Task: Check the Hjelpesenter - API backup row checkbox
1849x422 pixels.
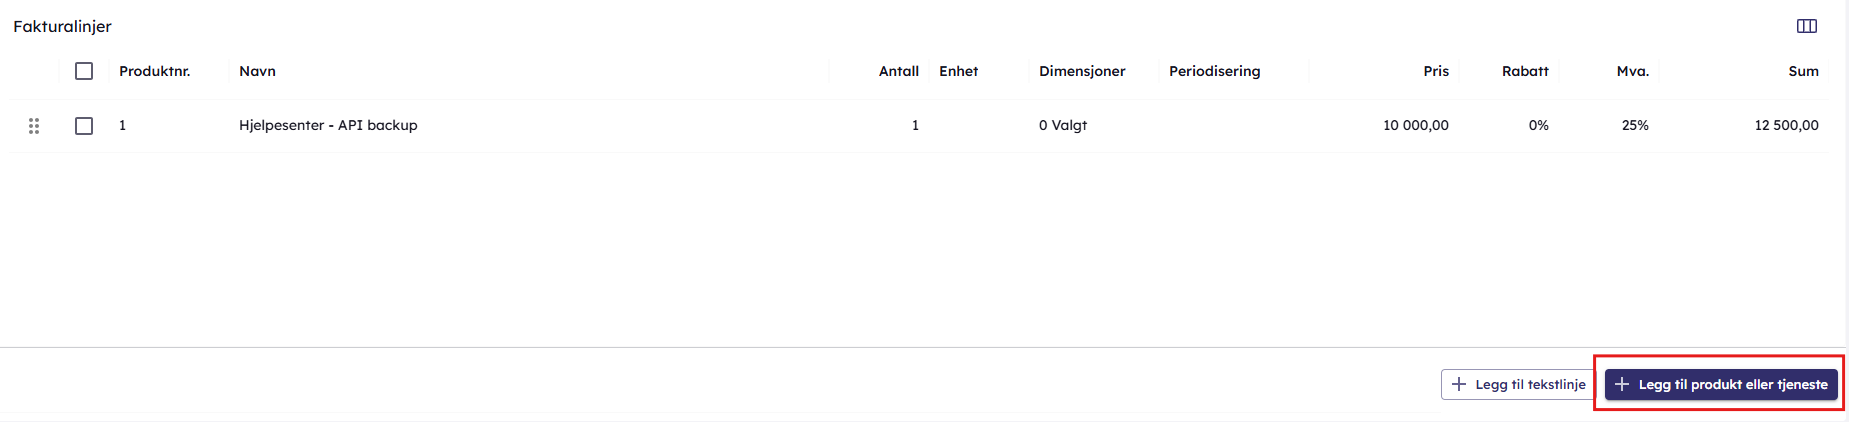Action: coord(84,126)
